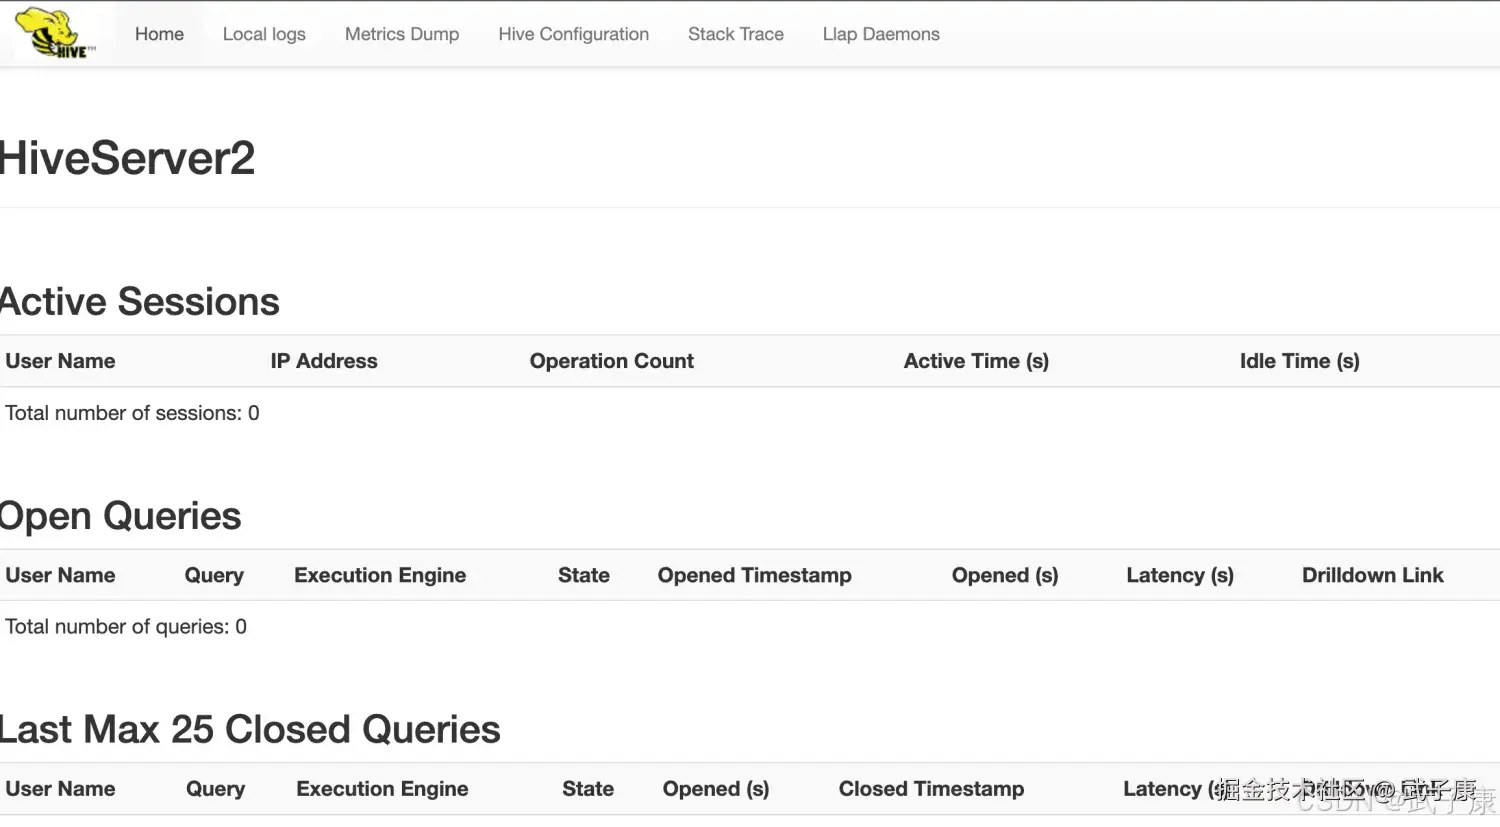Viewport: 1500px width, 827px height.
Task: Open the Home nav tab
Action: pos(159,34)
